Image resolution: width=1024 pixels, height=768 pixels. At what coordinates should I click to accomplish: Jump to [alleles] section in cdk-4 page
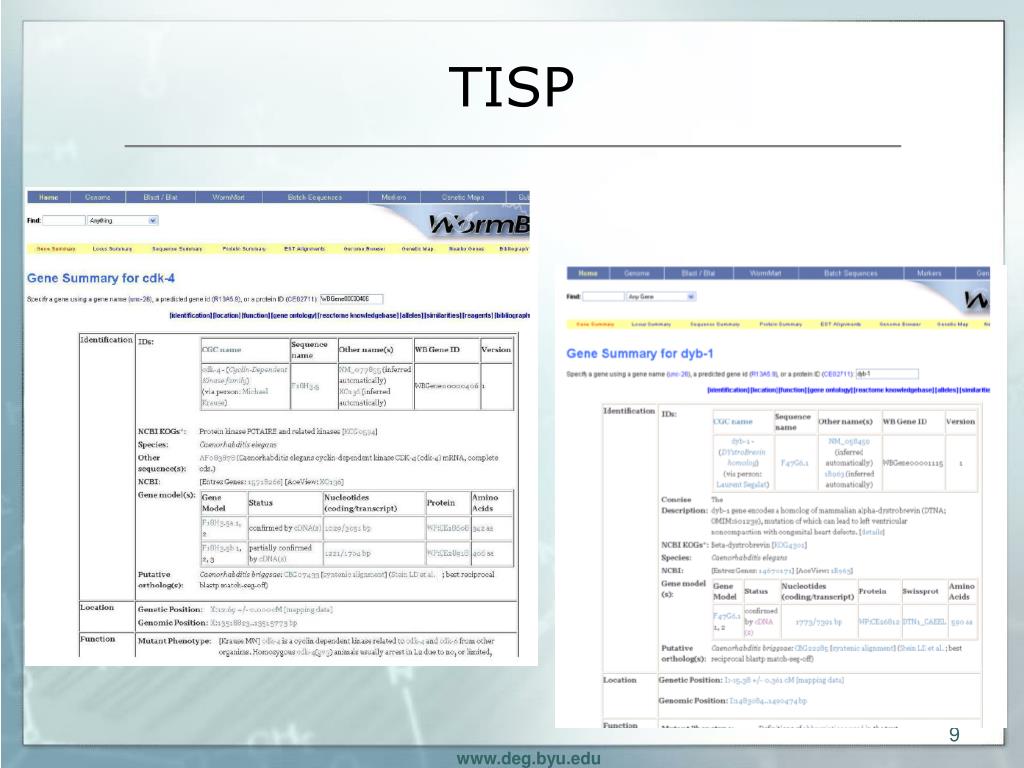click(411, 315)
